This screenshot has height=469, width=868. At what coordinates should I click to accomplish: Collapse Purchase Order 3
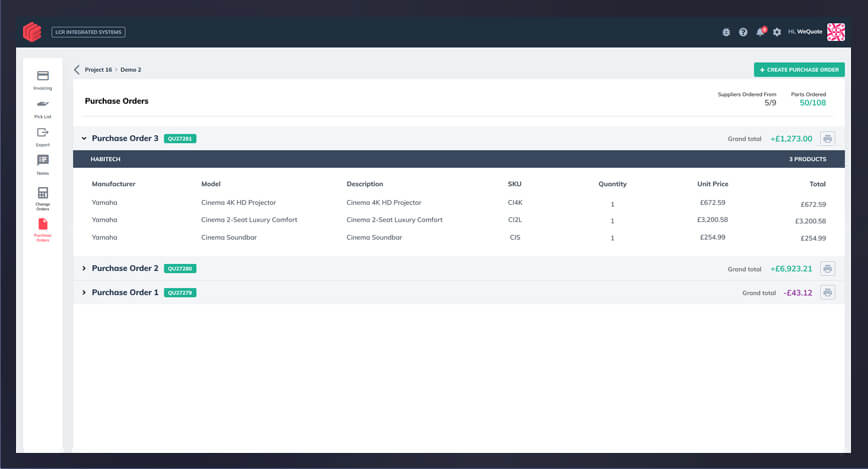point(84,138)
